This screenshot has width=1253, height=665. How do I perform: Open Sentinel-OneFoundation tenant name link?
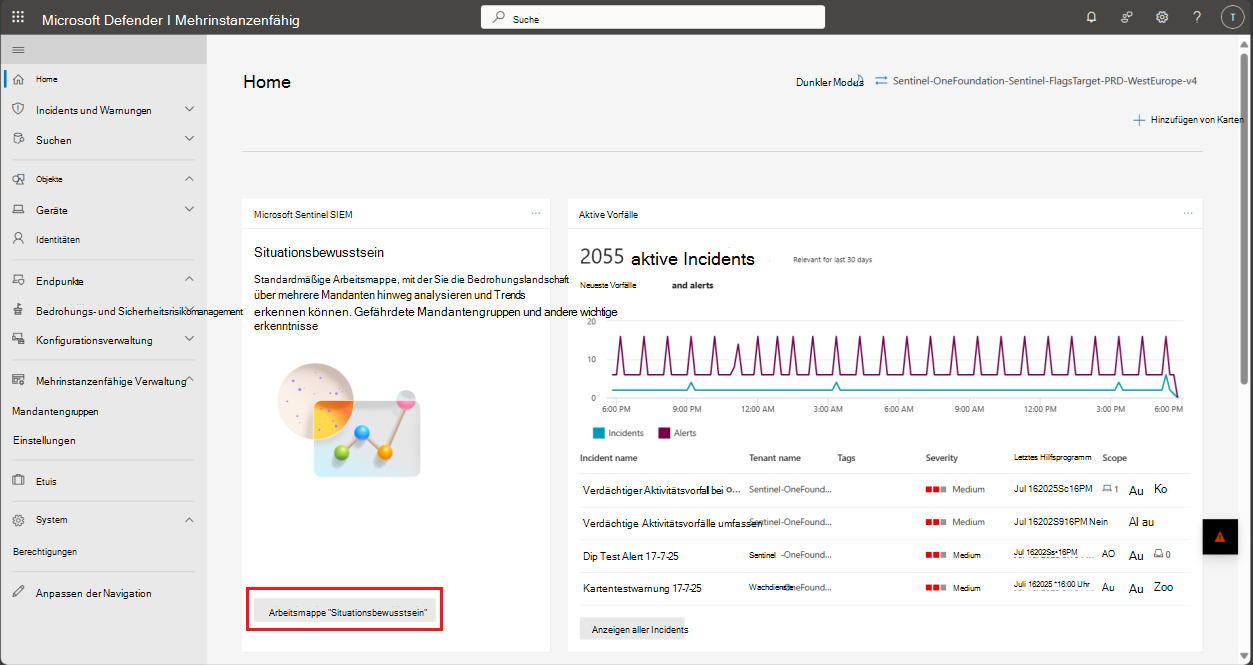(x=1045, y=81)
